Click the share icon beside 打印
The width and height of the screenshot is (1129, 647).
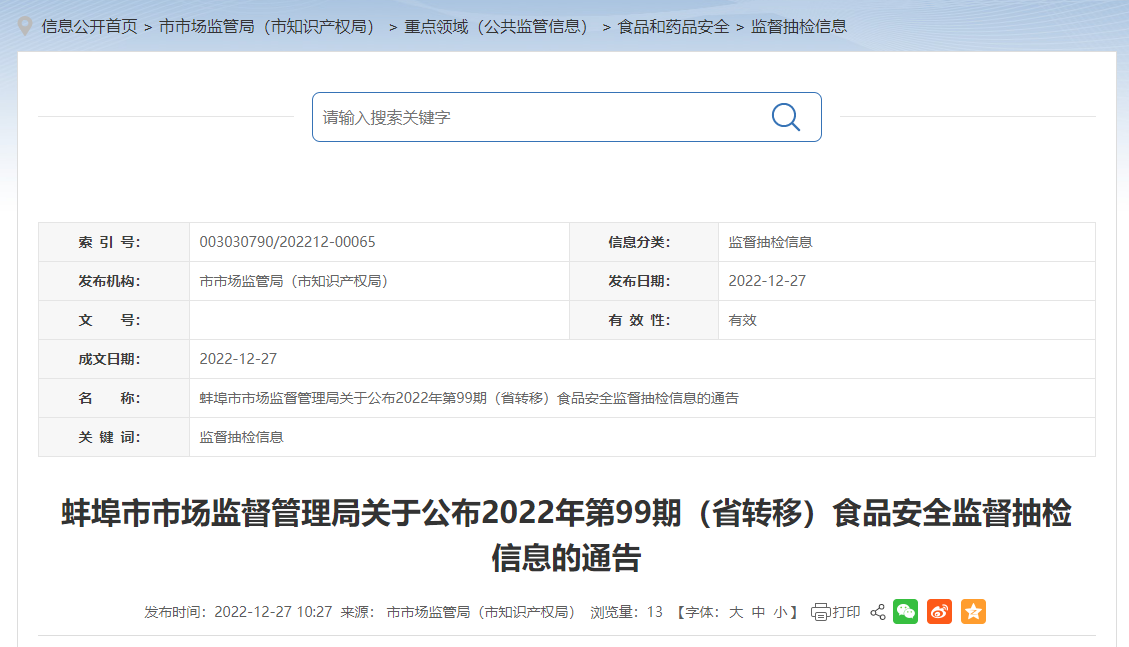pyautogui.click(x=878, y=612)
